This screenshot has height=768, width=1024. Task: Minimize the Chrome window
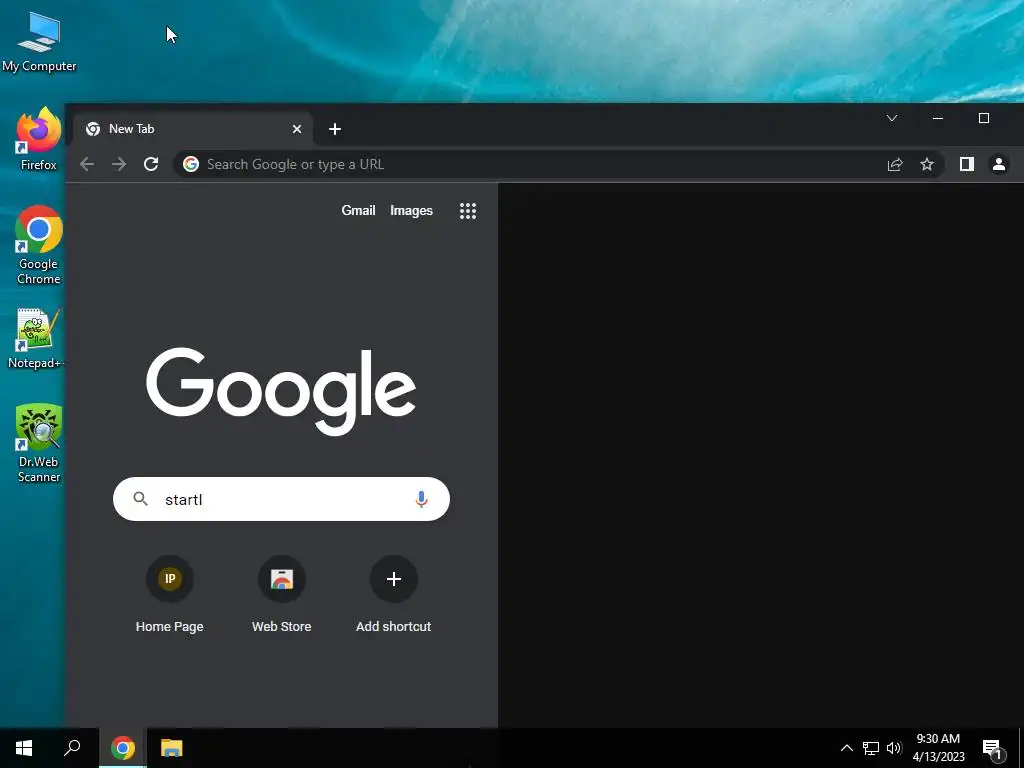click(938, 118)
